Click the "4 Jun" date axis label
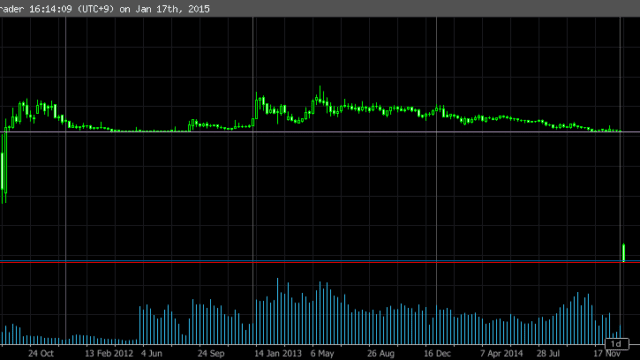Viewport: 640px width, 360px height. point(151,353)
